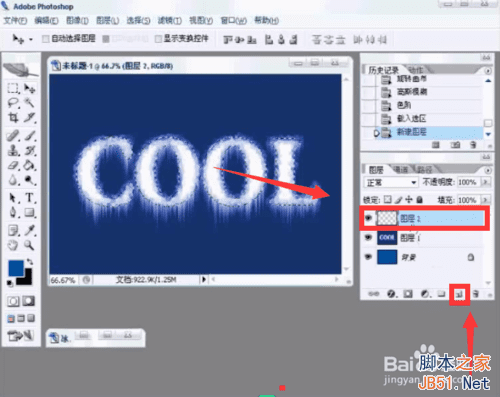Select the Slice tool
The image size is (500, 397).
click(x=29, y=117)
